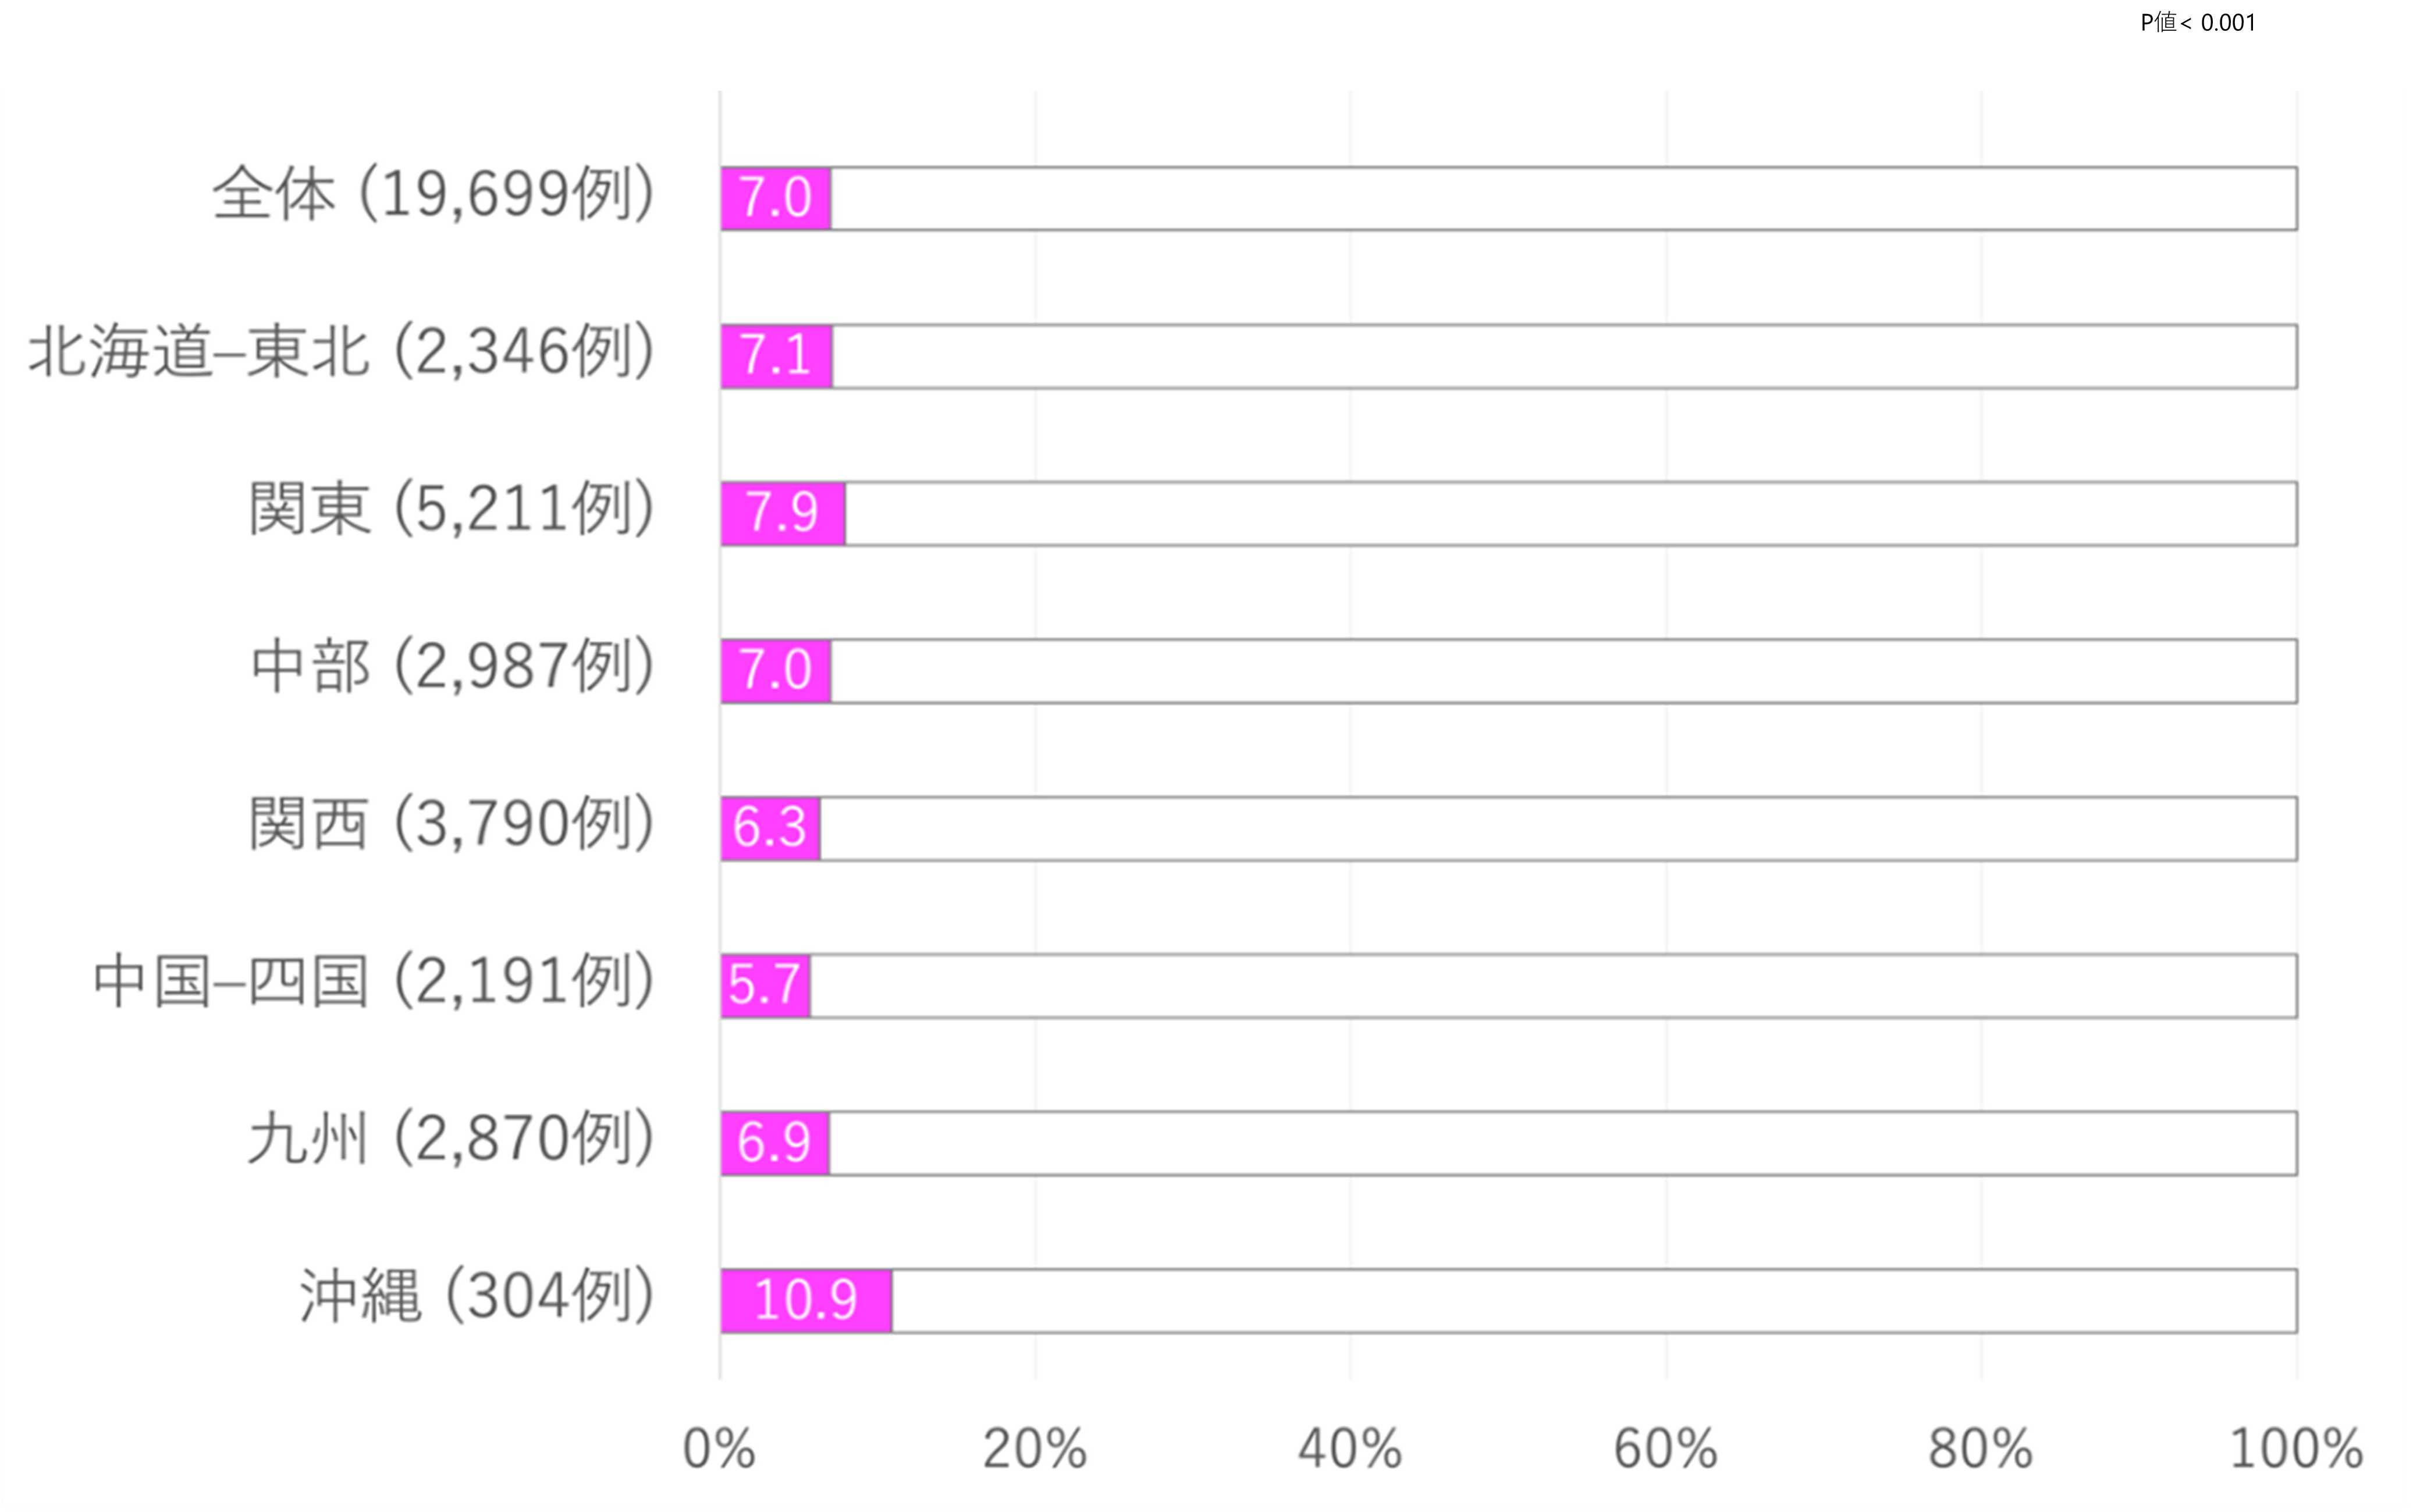Select the 中部 (2,987例) row label
Screen dimensions: 2413x1512
click(x=452, y=667)
